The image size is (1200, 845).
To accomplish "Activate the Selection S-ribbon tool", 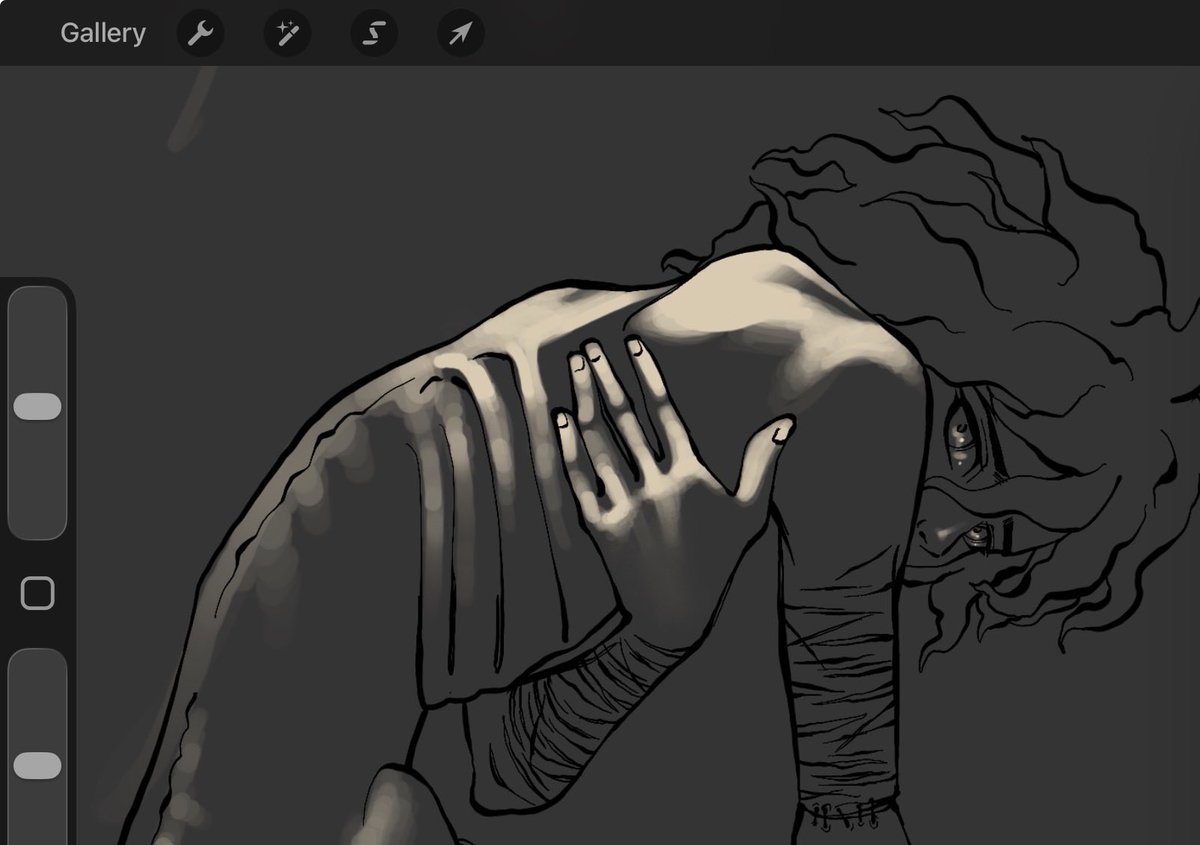I will tap(374, 33).
